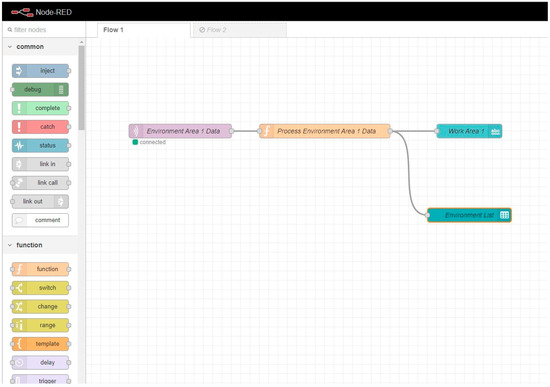
Task: Click input port of Work Area 1 node
Action: click(437, 131)
